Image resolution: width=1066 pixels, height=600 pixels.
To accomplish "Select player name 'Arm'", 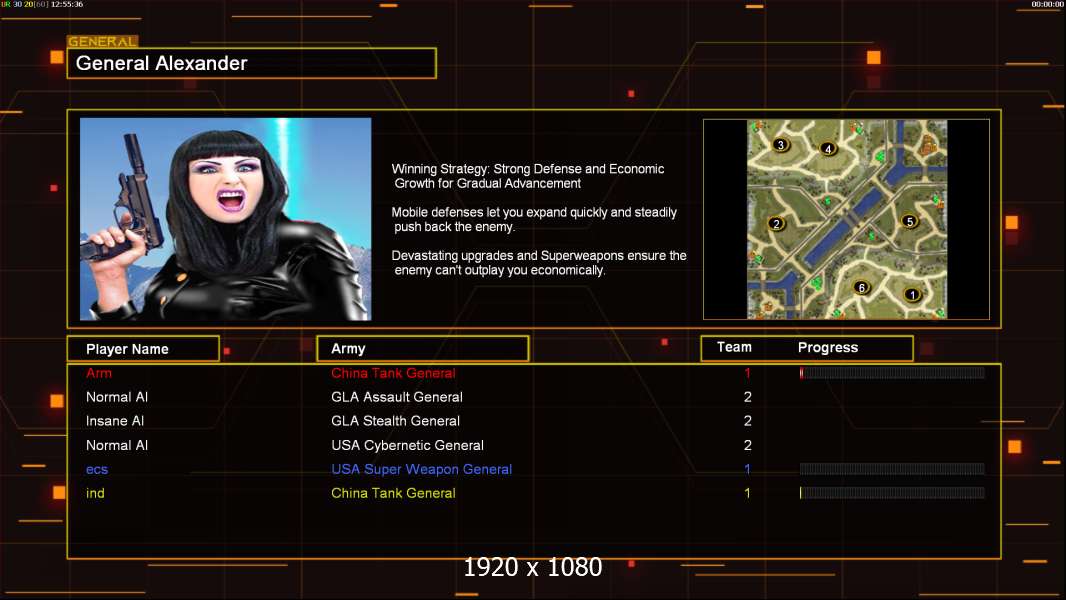I will point(99,372).
